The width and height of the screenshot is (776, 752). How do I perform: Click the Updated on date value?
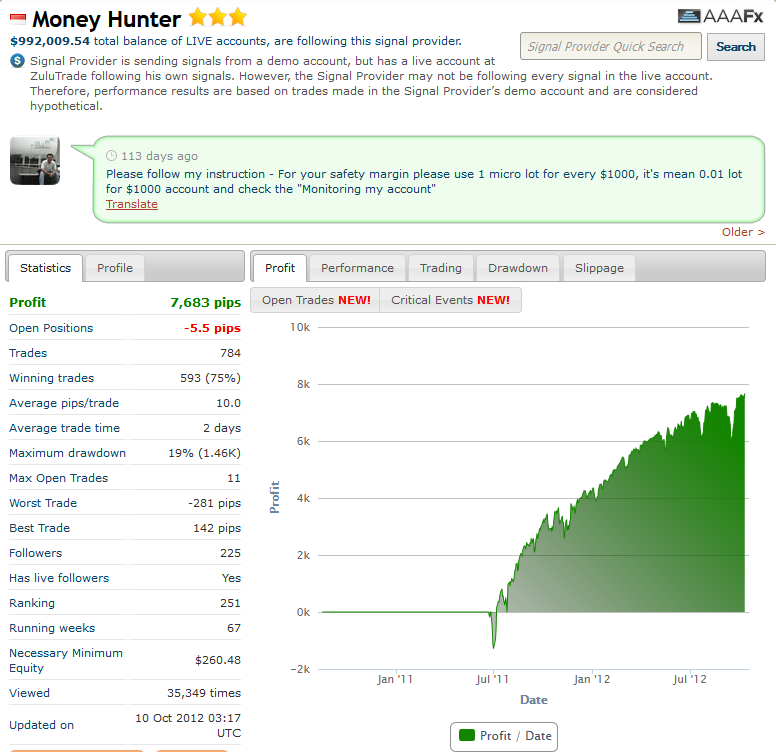click(188, 725)
